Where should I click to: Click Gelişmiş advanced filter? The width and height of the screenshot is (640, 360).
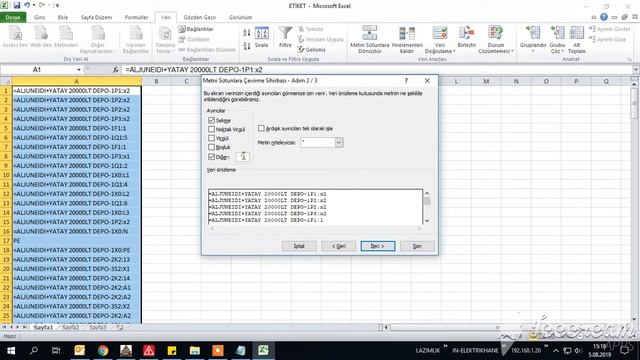[x=311, y=49]
